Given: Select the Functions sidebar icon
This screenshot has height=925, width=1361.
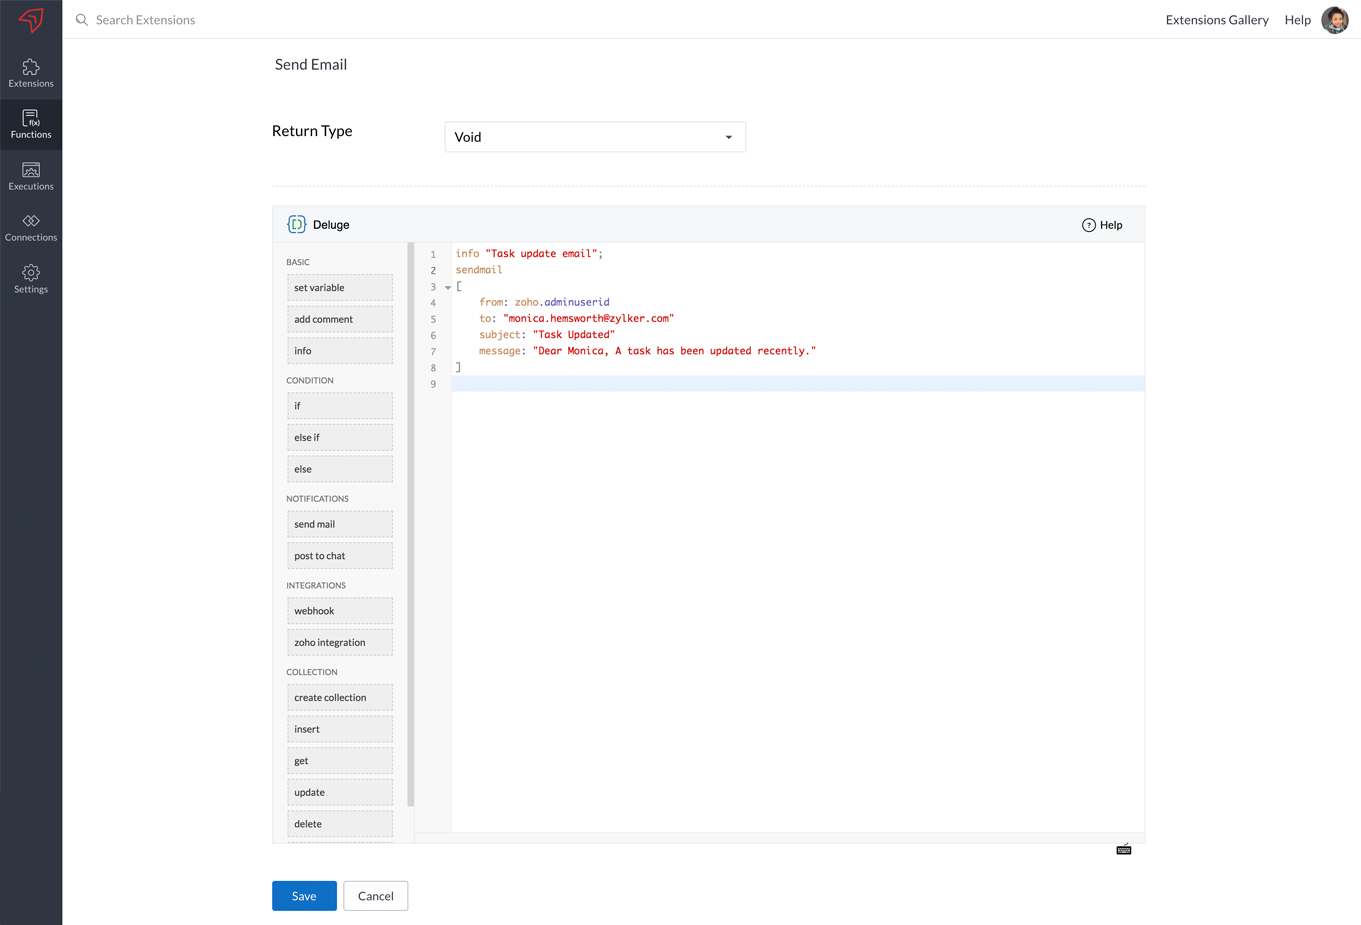Looking at the screenshot, I should [31, 124].
